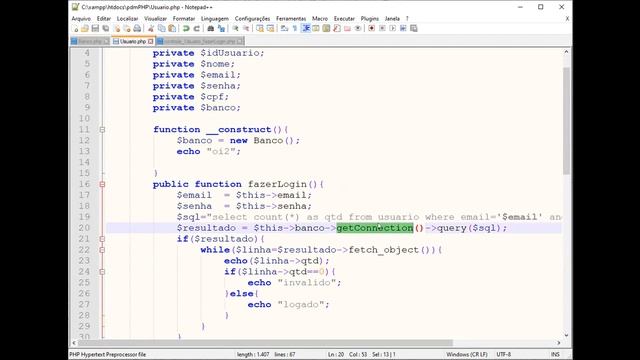
Task: Copy selection using the toolbar copy icon
Action: pyautogui.click(x=162, y=28)
